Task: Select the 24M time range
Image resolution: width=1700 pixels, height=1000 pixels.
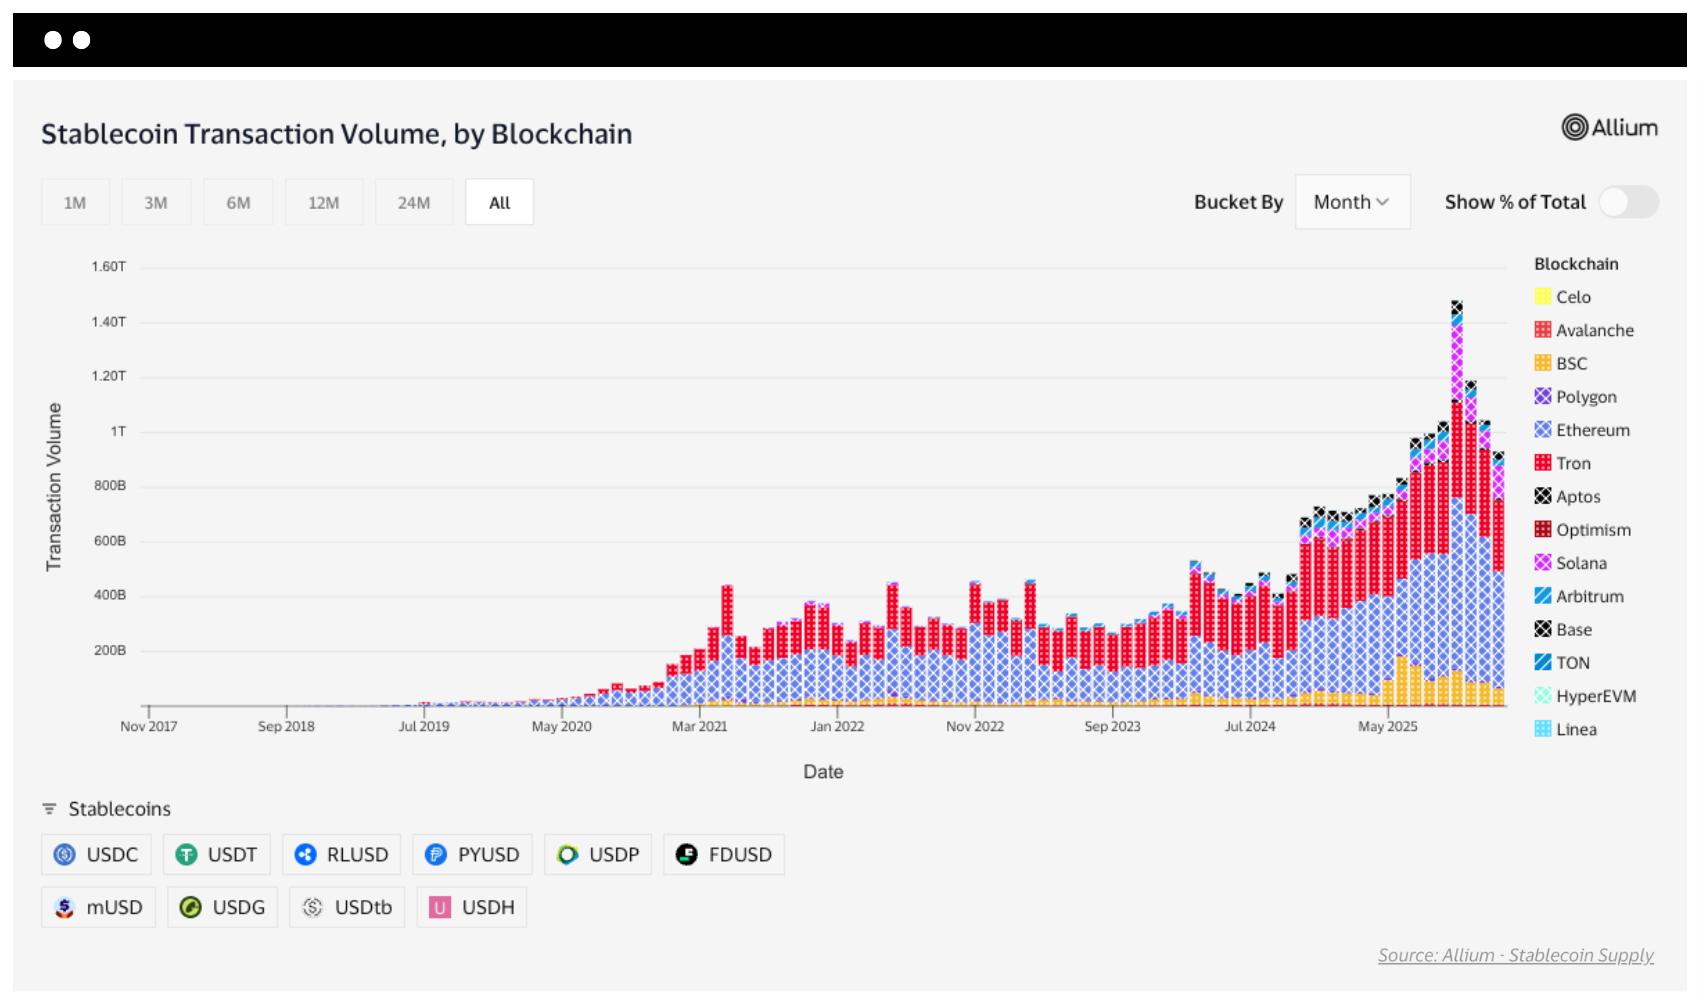Action: [414, 202]
